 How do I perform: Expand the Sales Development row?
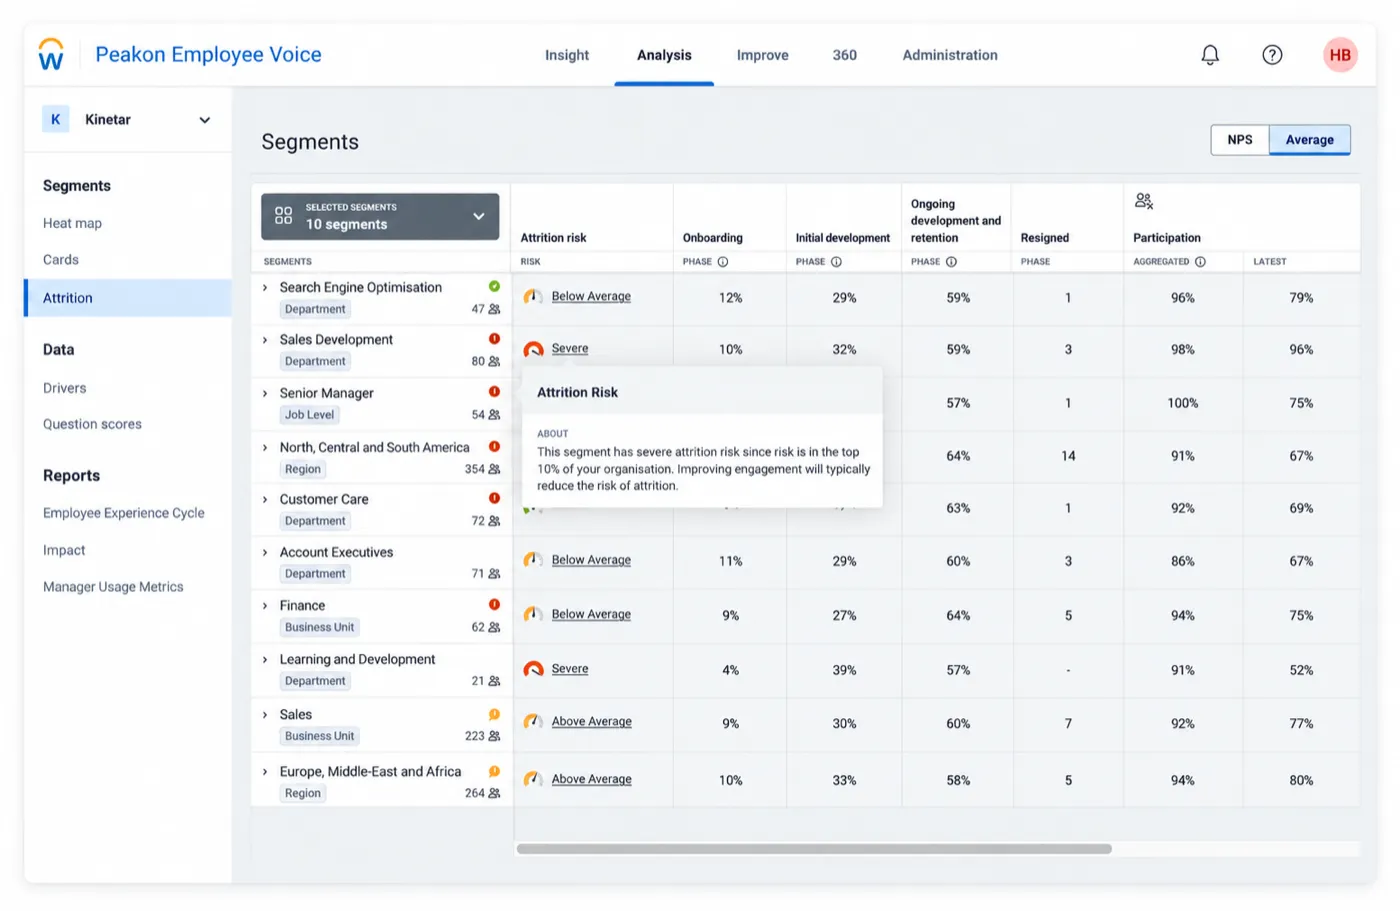pyautogui.click(x=265, y=340)
